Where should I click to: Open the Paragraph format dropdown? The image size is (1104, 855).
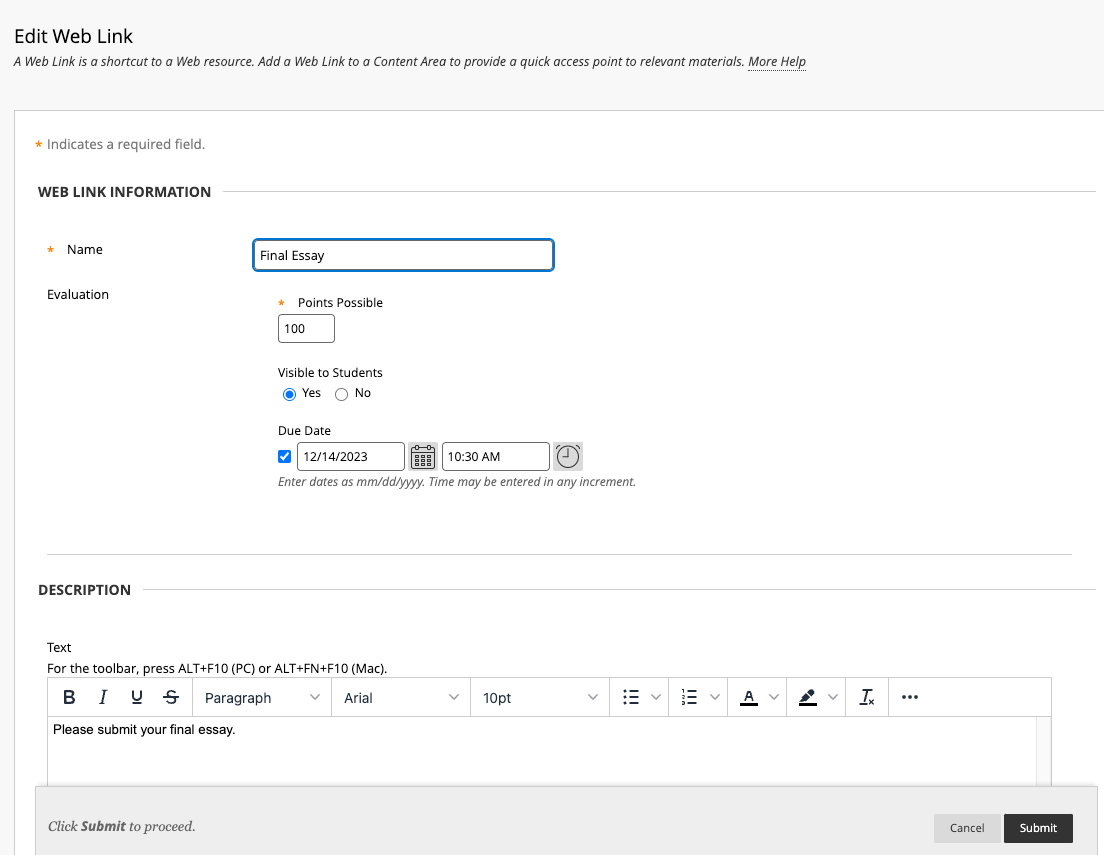coord(262,697)
